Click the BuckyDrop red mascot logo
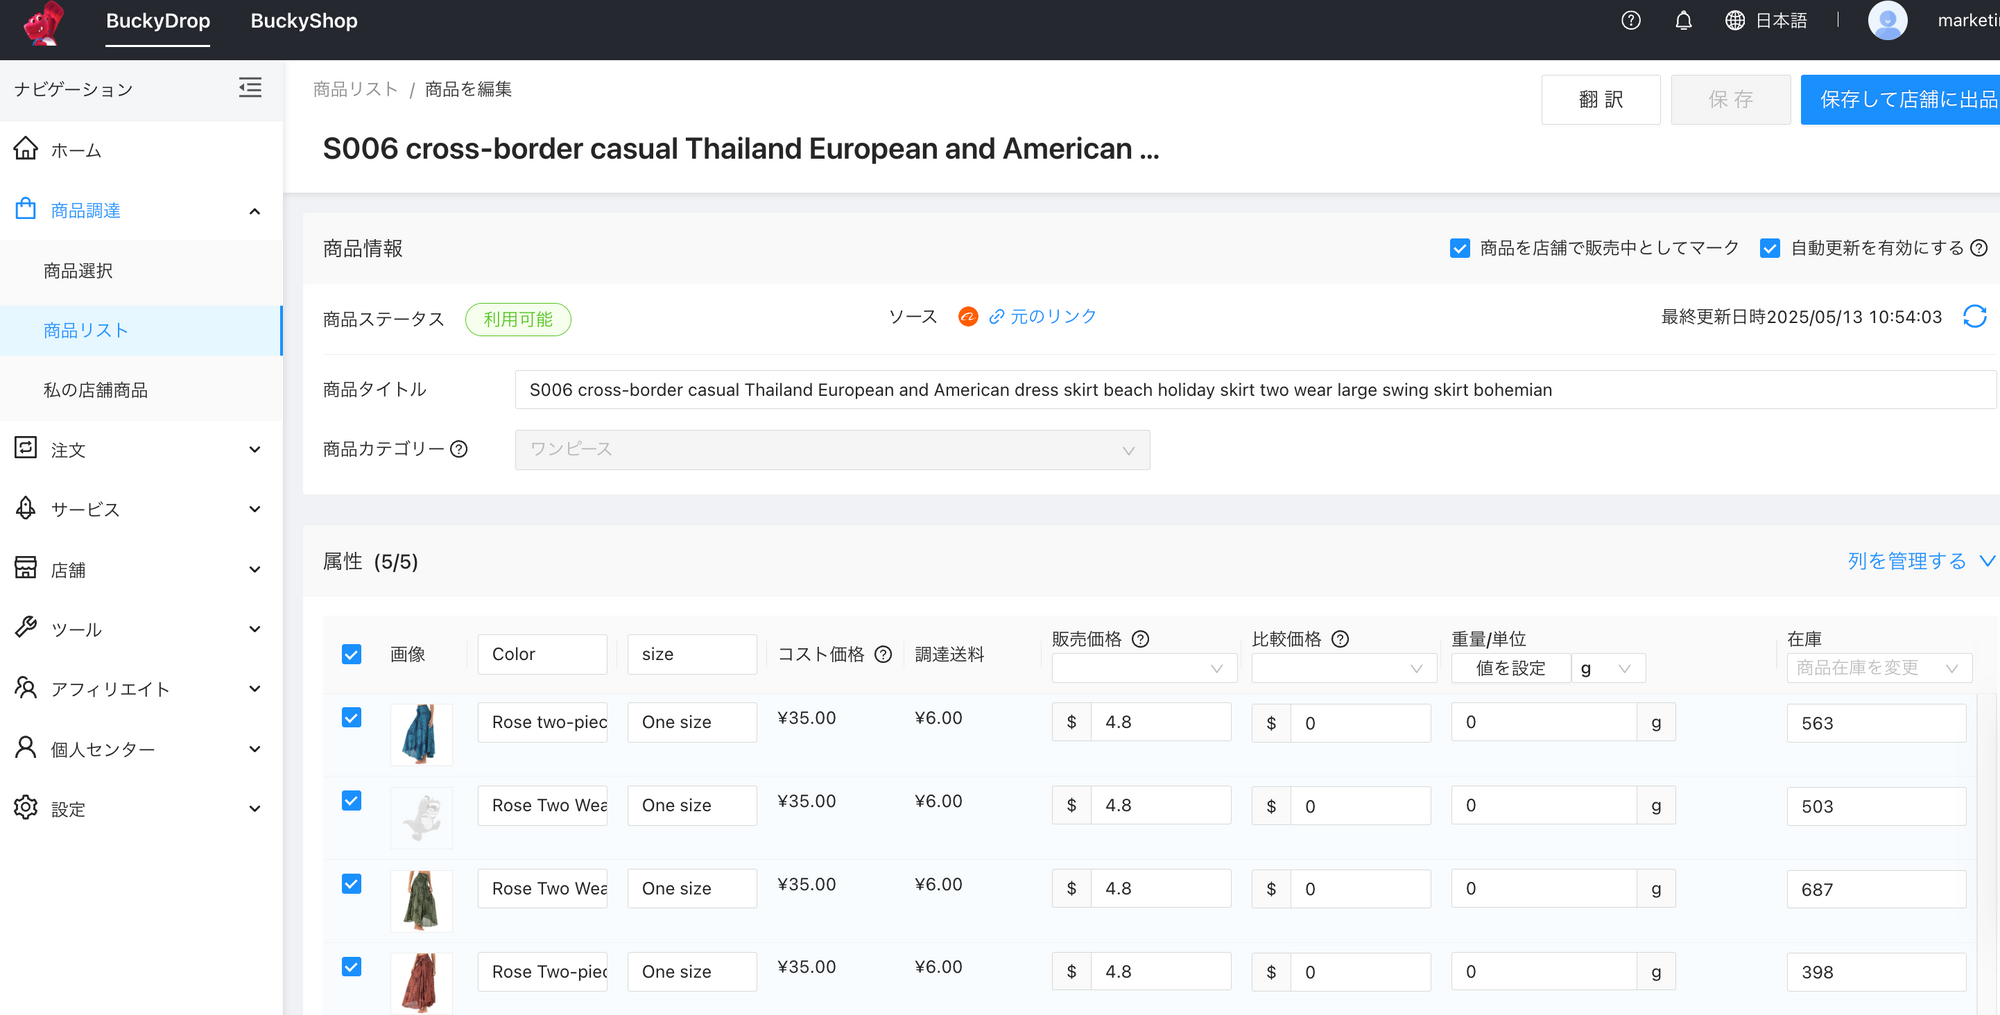The height and width of the screenshot is (1015, 2000). coord(44,22)
